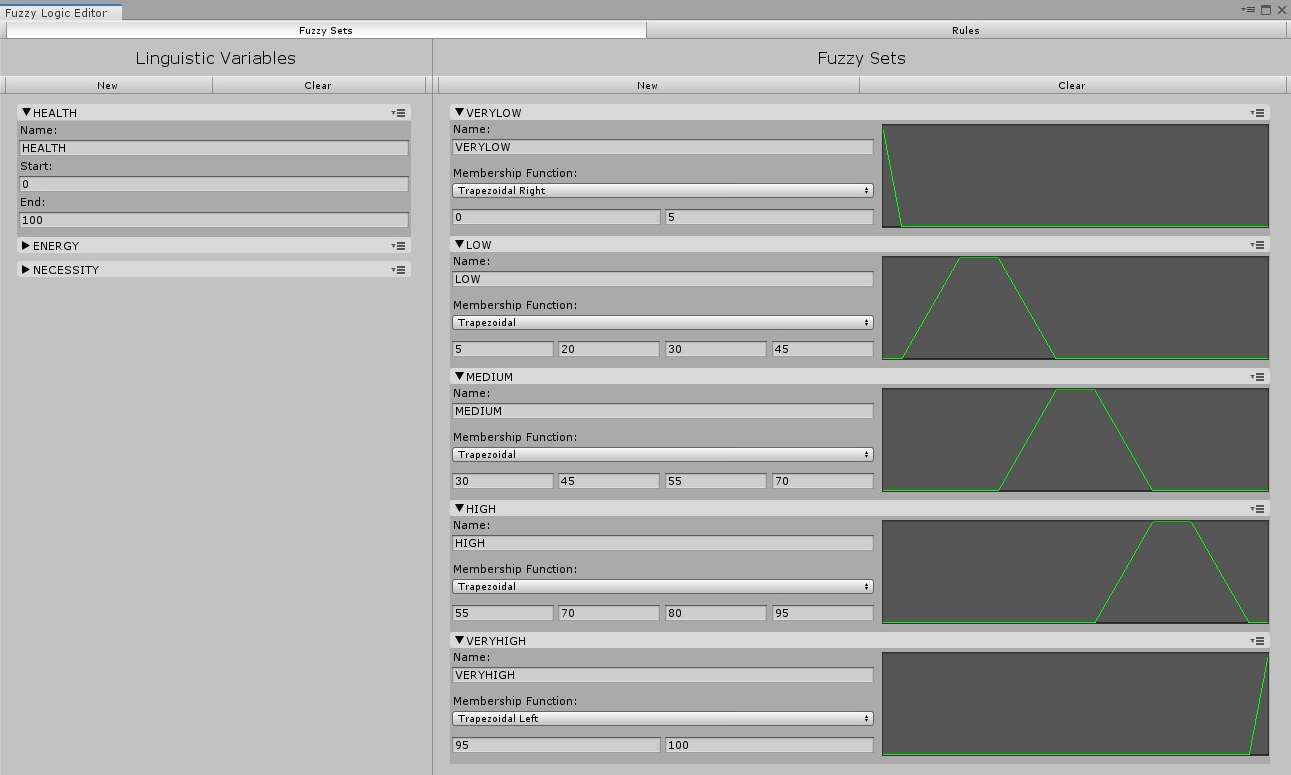Create a new fuzzy set with New
The image size is (1291, 775).
[x=647, y=85]
